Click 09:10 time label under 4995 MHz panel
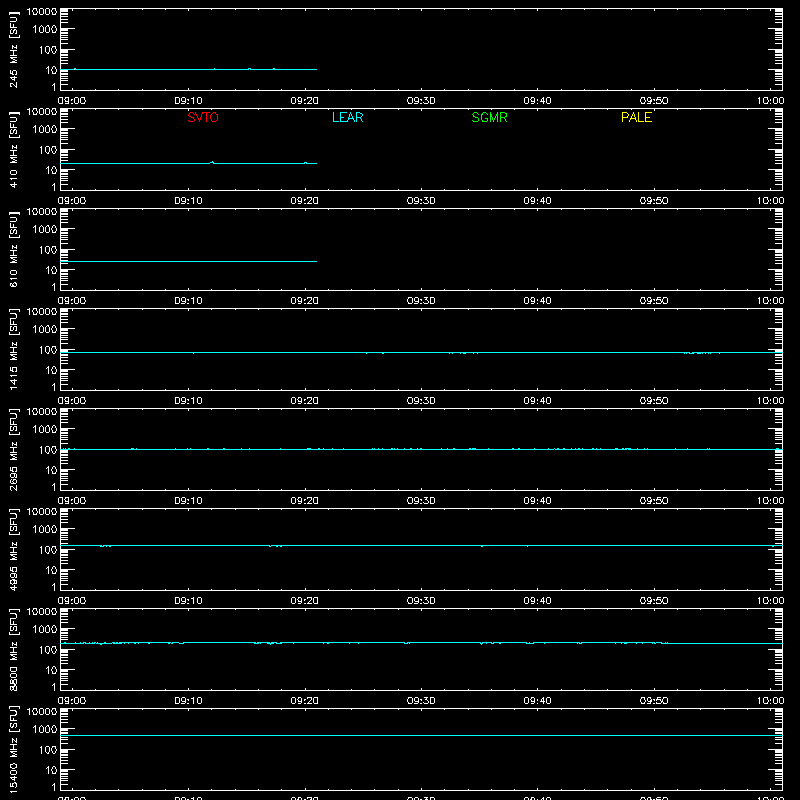800x800 pixels. [x=188, y=601]
